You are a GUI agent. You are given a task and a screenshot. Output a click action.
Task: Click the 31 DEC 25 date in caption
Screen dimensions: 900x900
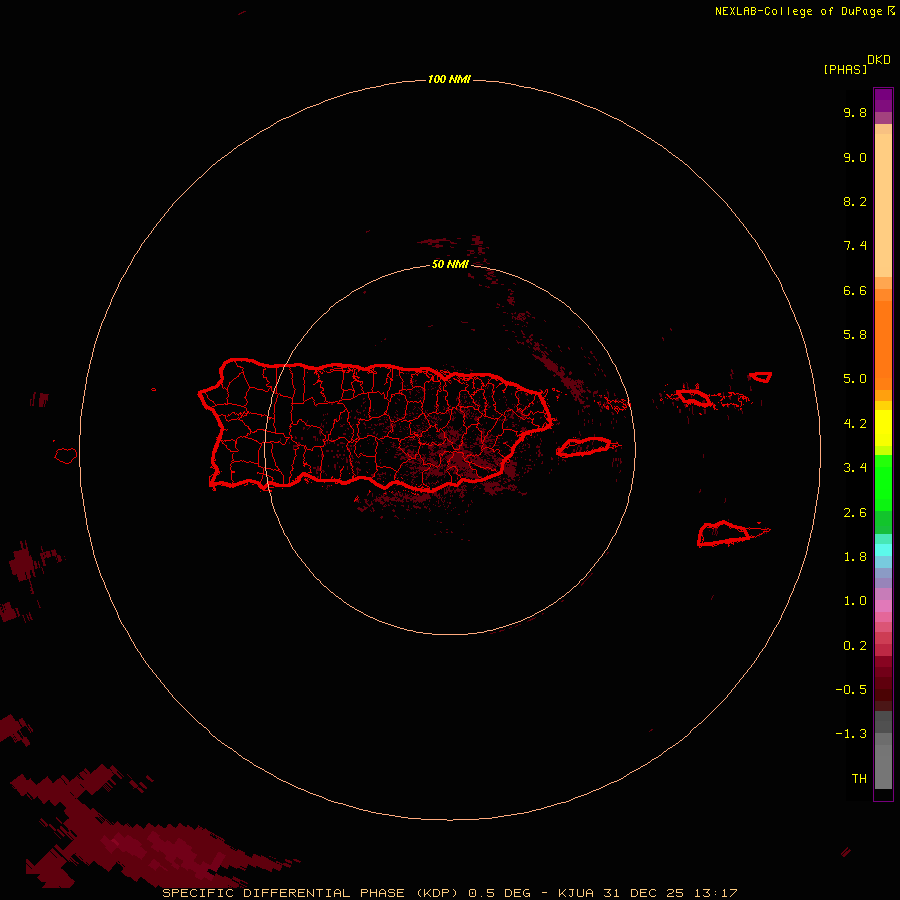click(642, 893)
